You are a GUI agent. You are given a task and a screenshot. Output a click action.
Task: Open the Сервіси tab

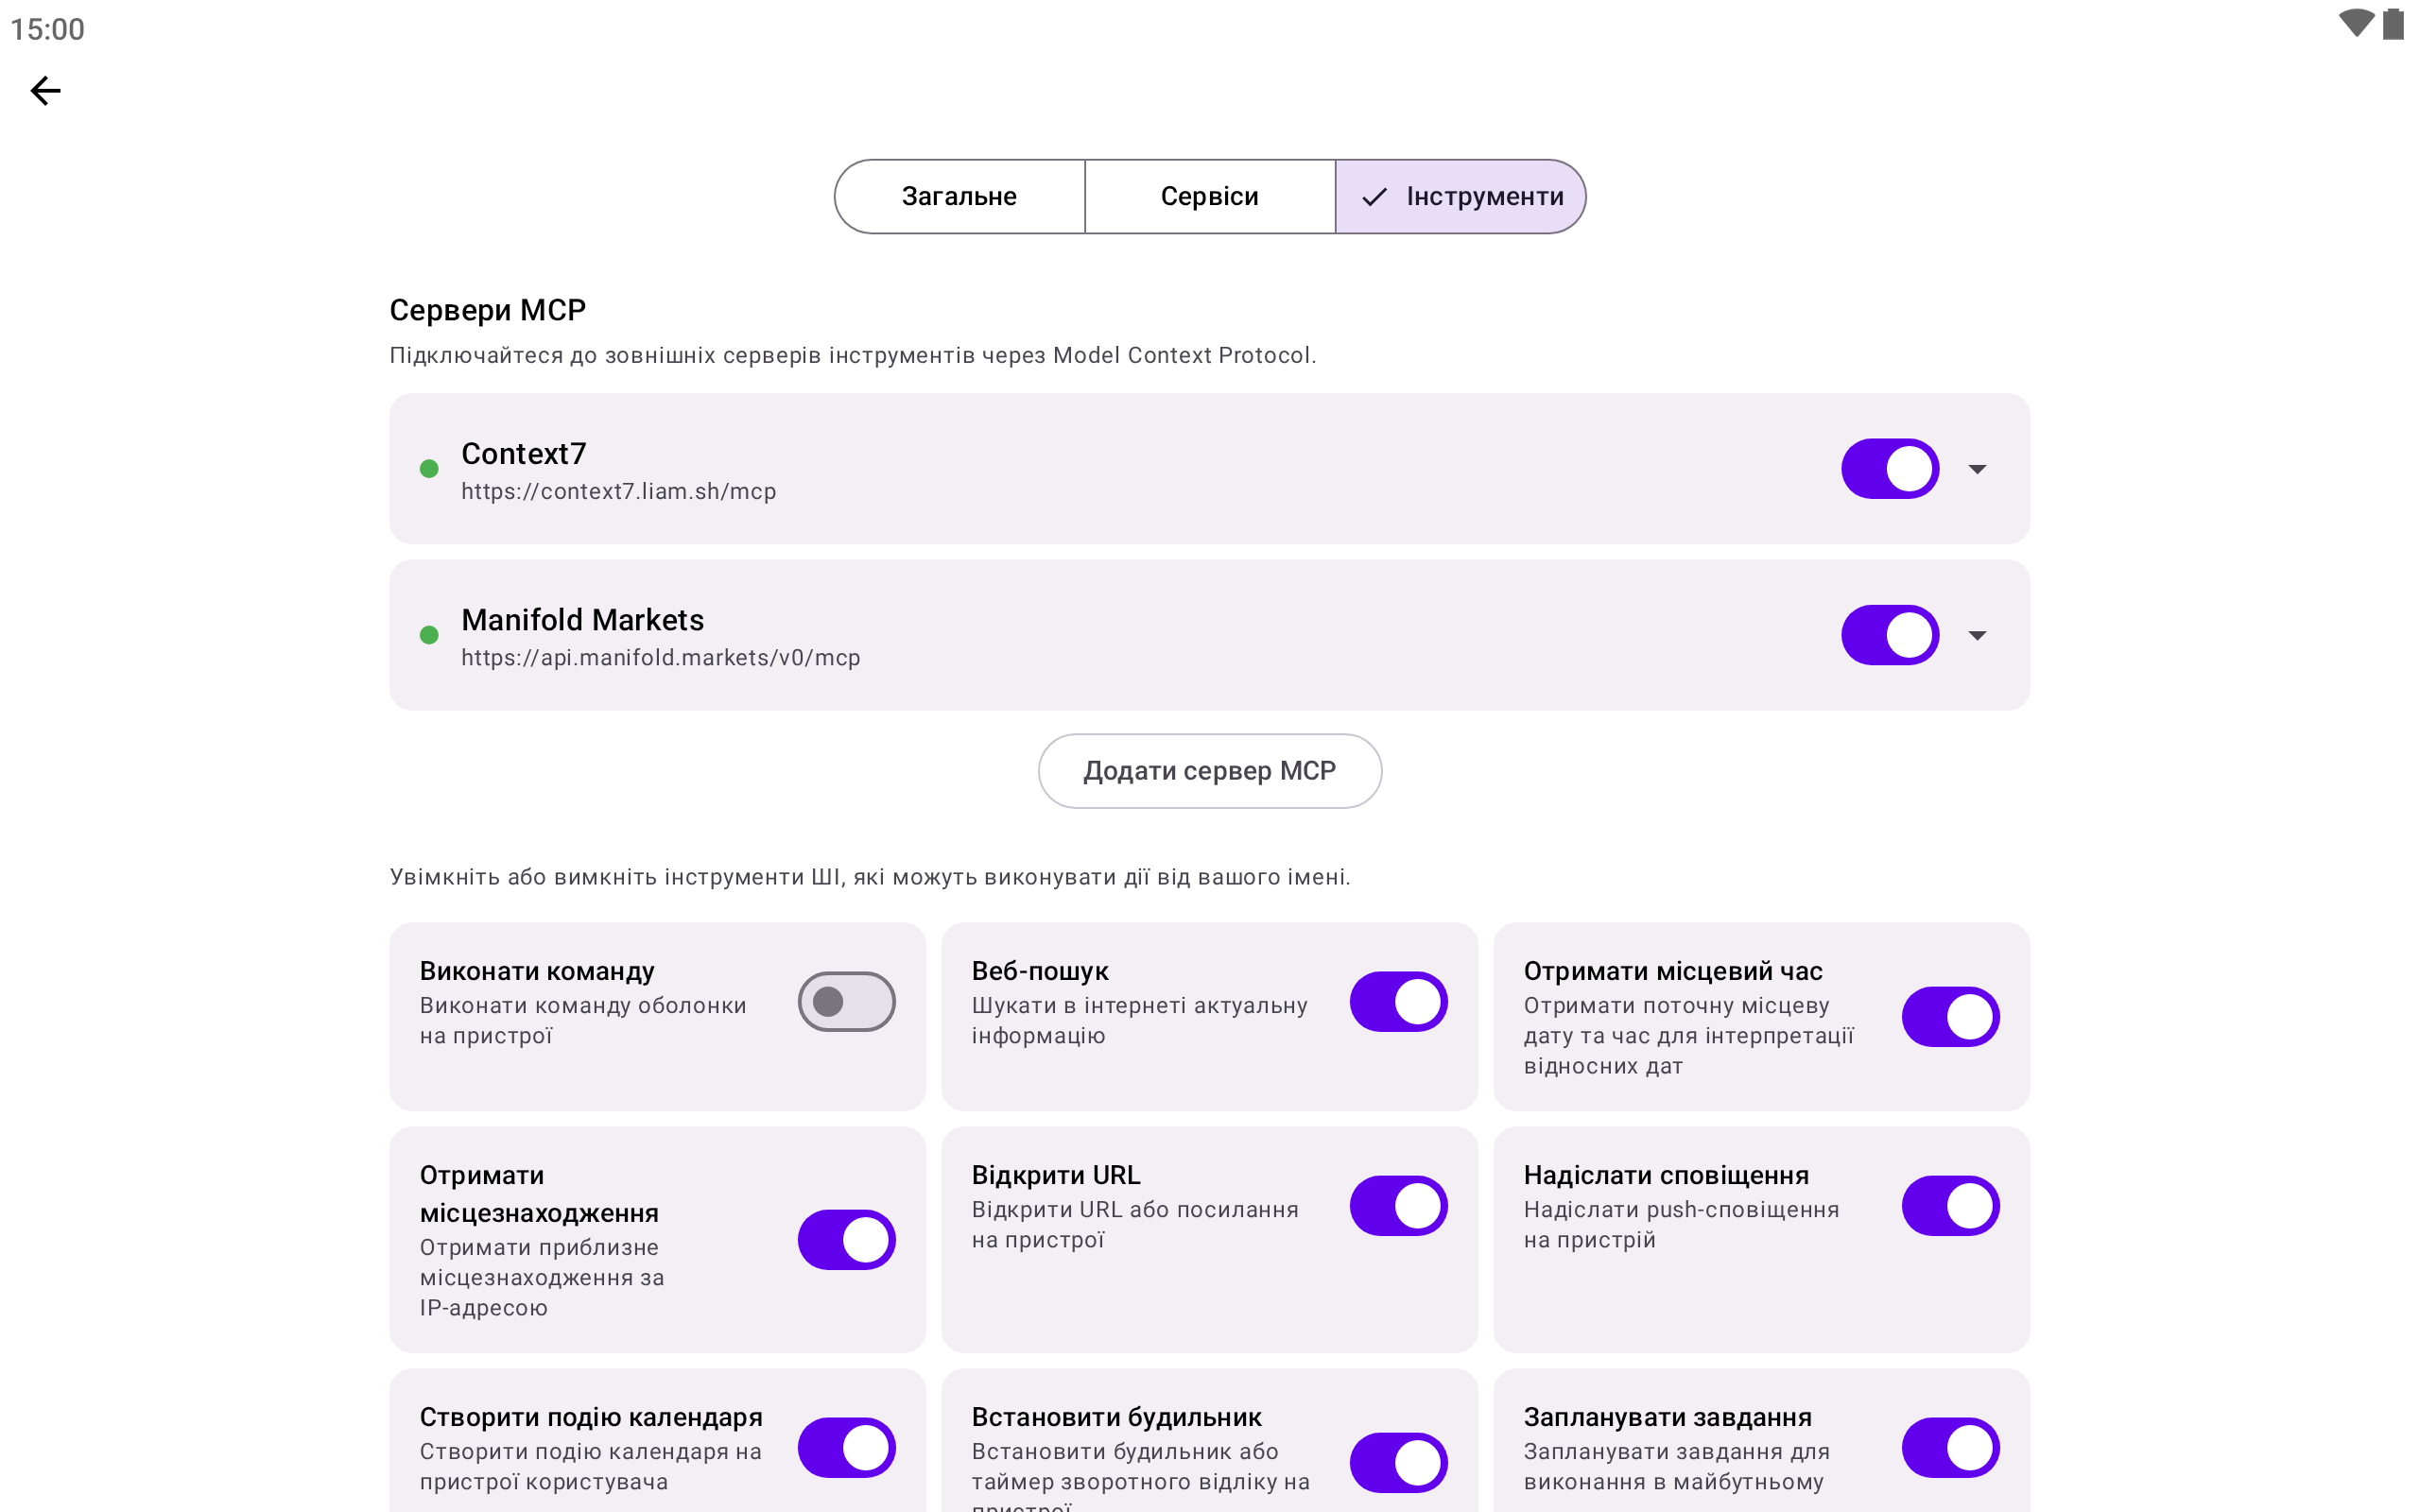pyautogui.click(x=1209, y=197)
